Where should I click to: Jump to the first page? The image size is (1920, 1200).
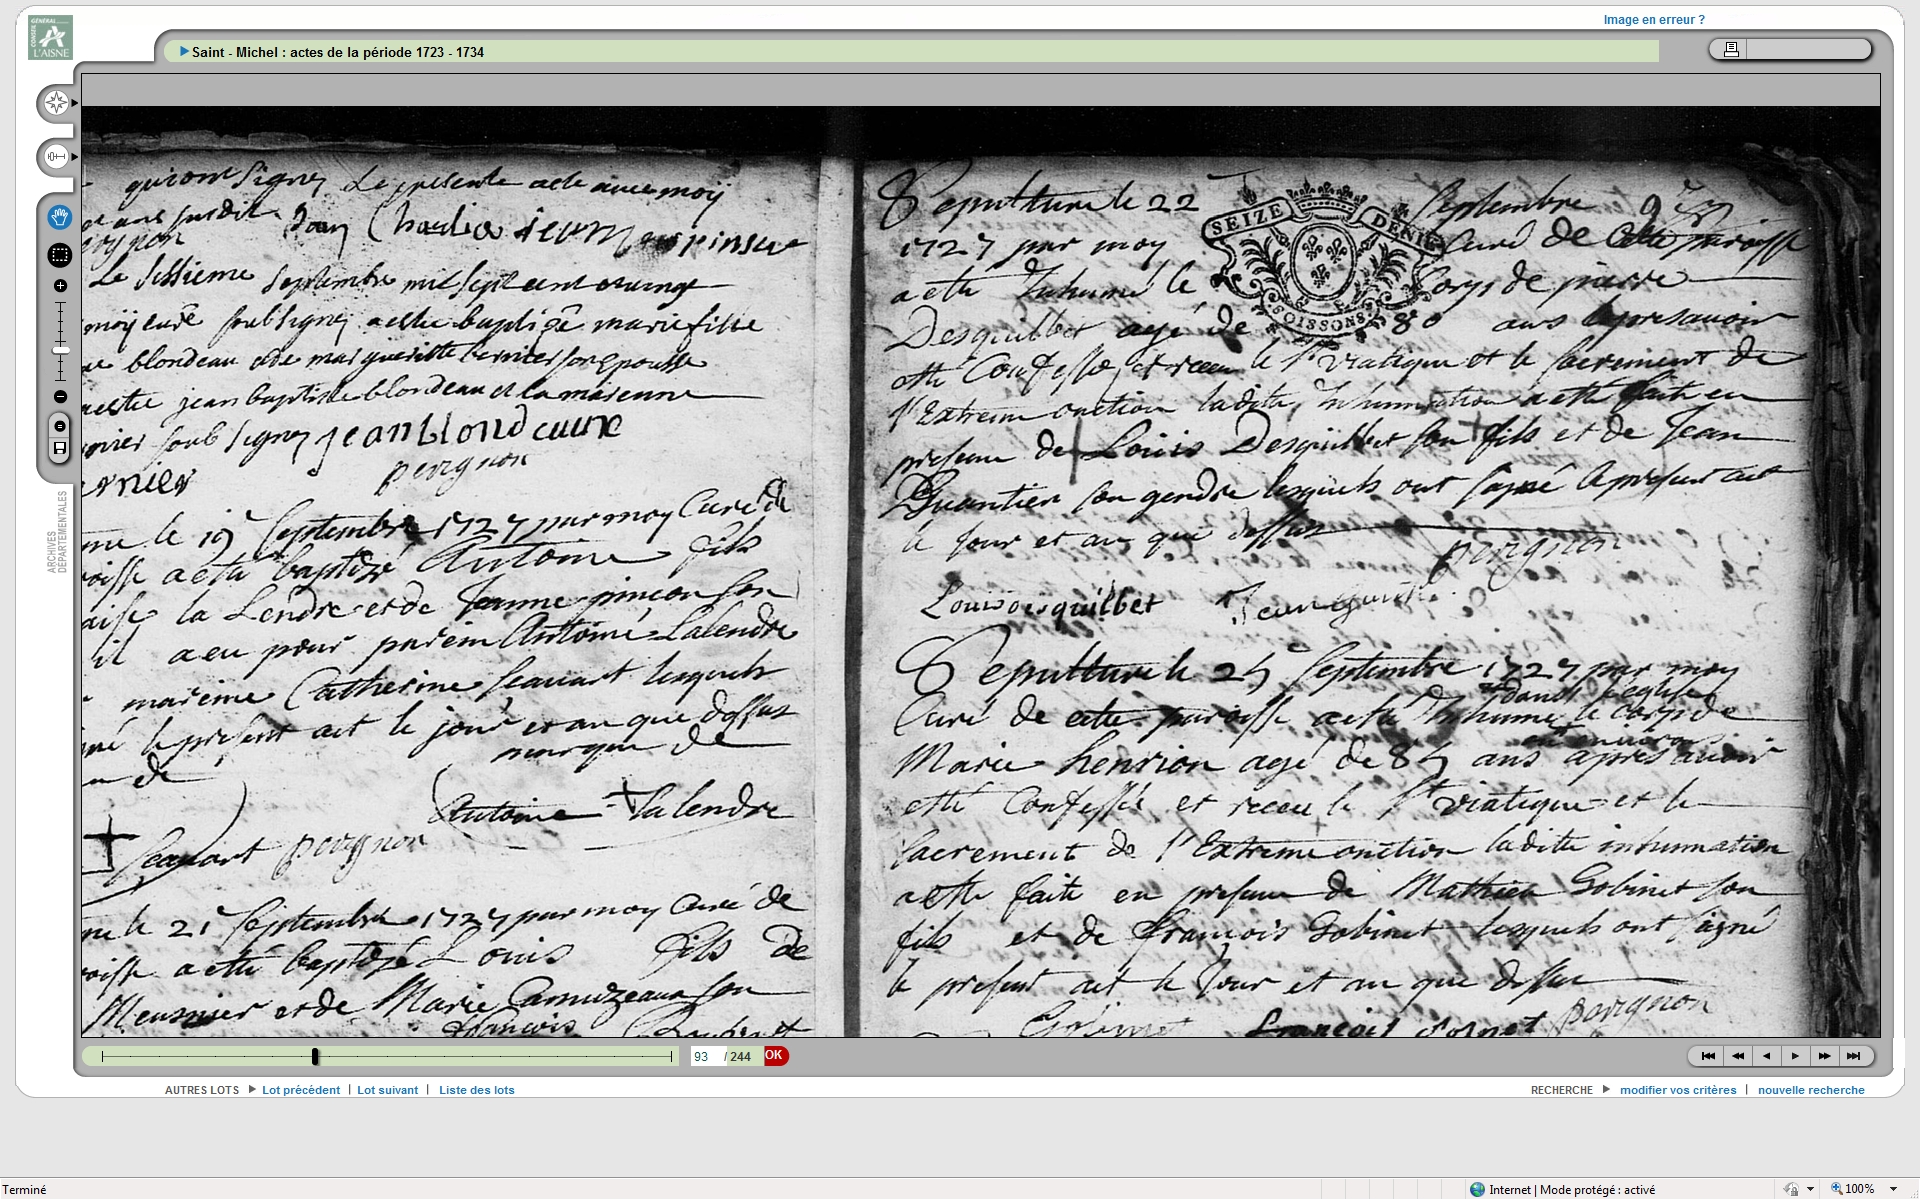point(1708,1056)
